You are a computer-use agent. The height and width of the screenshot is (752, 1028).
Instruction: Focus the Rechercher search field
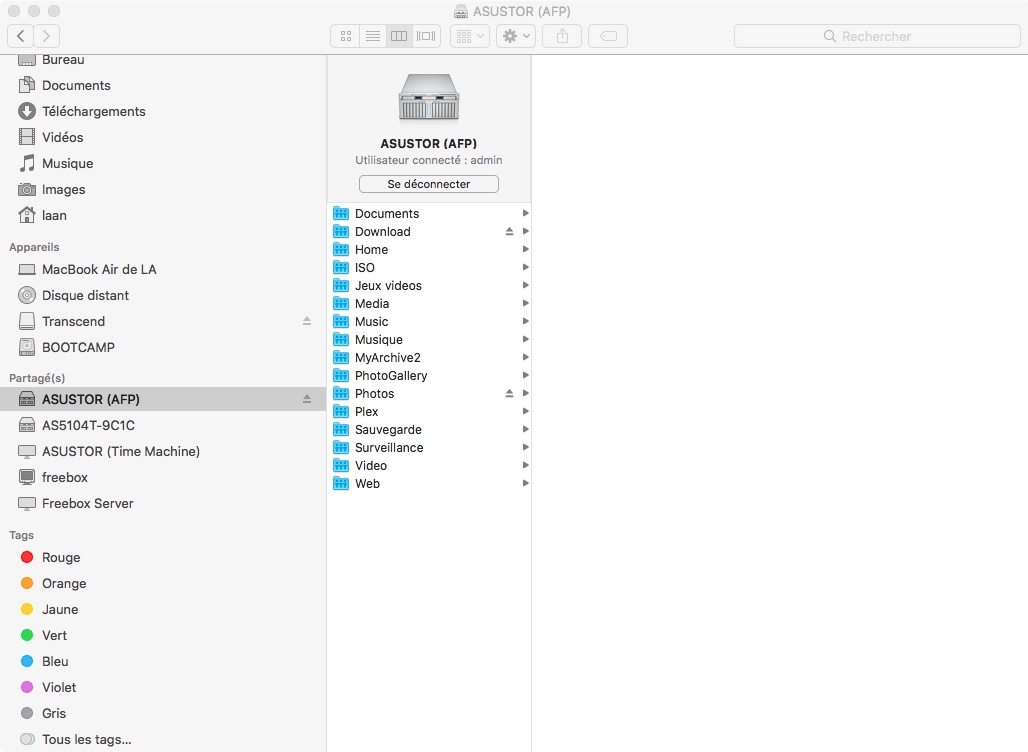(x=877, y=36)
